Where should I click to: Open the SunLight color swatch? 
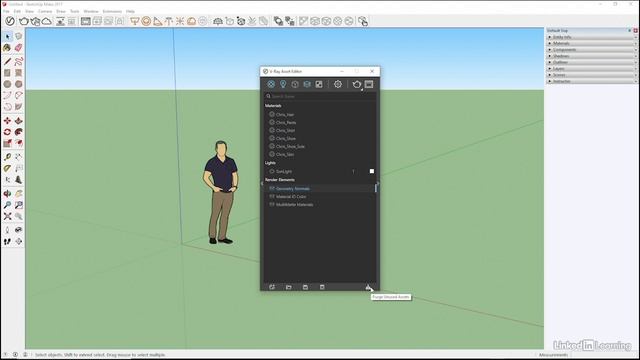372,171
